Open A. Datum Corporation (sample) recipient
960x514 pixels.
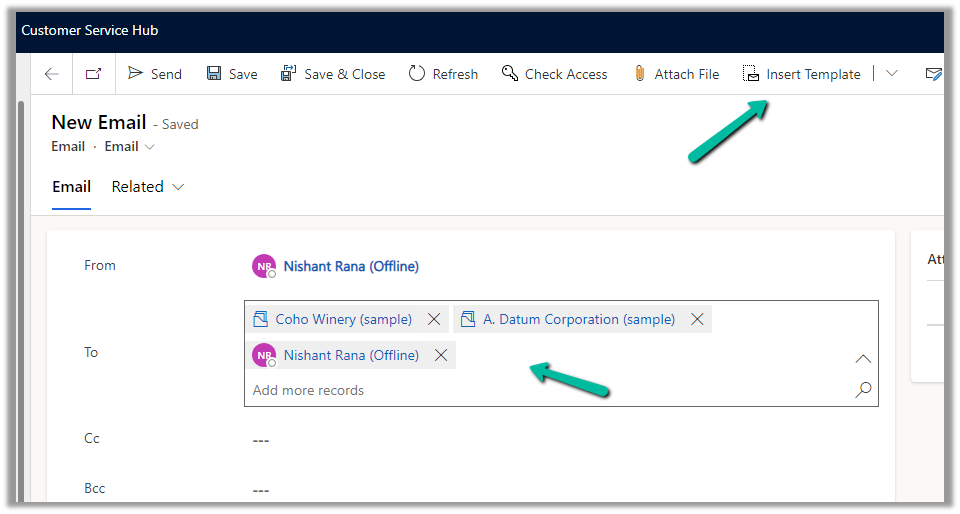(x=579, y=319)
